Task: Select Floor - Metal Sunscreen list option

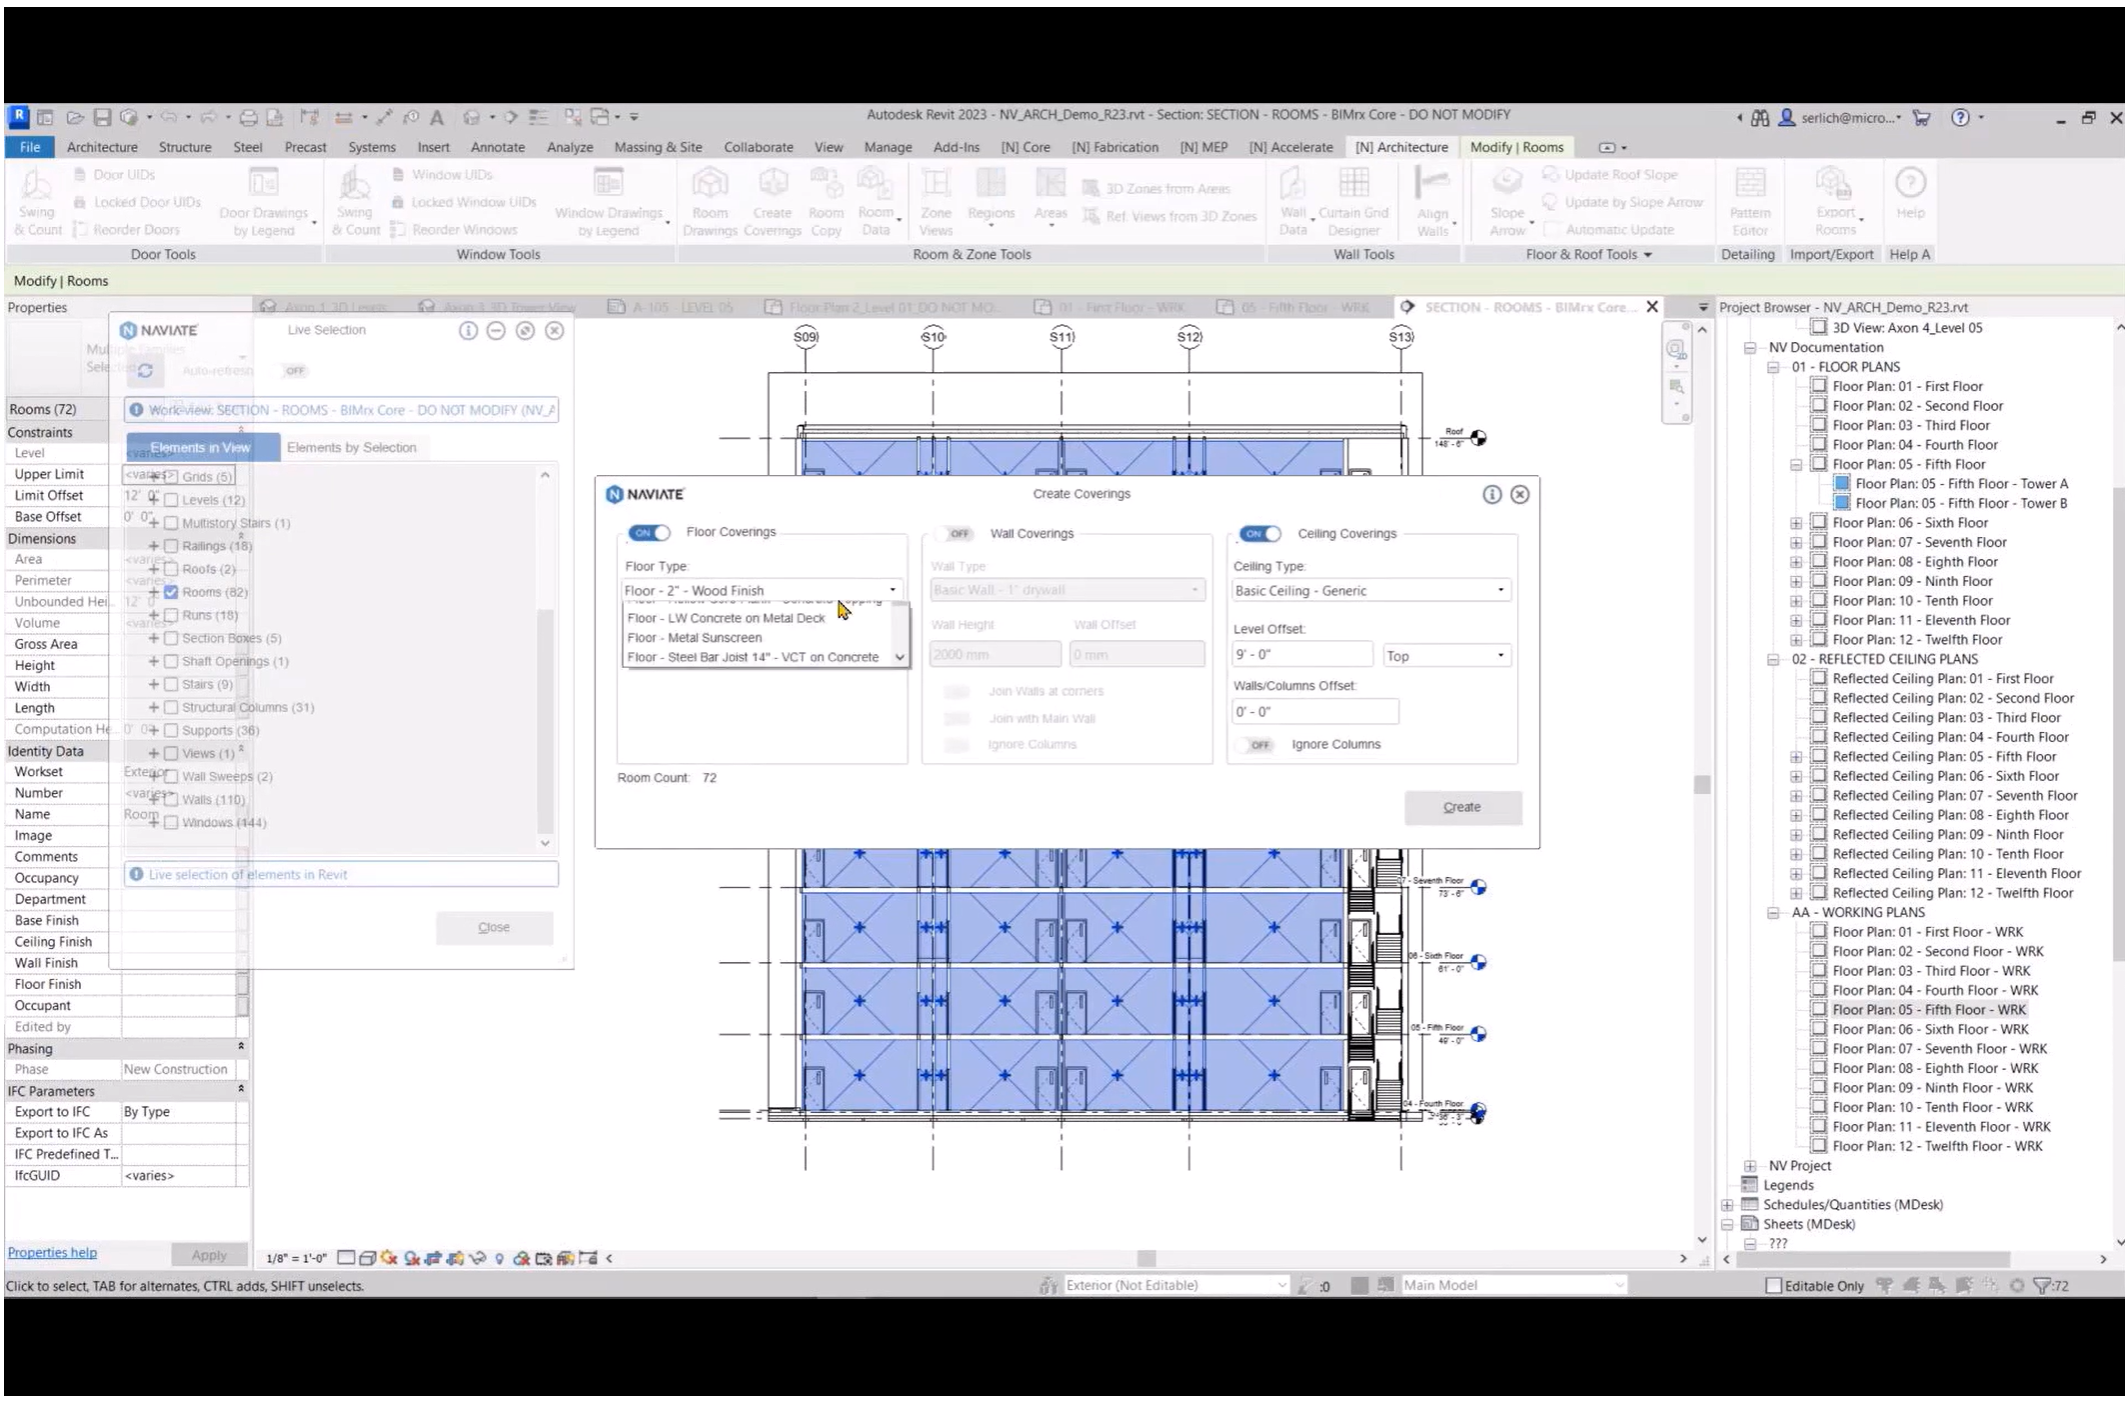Action: pos(695,637)
